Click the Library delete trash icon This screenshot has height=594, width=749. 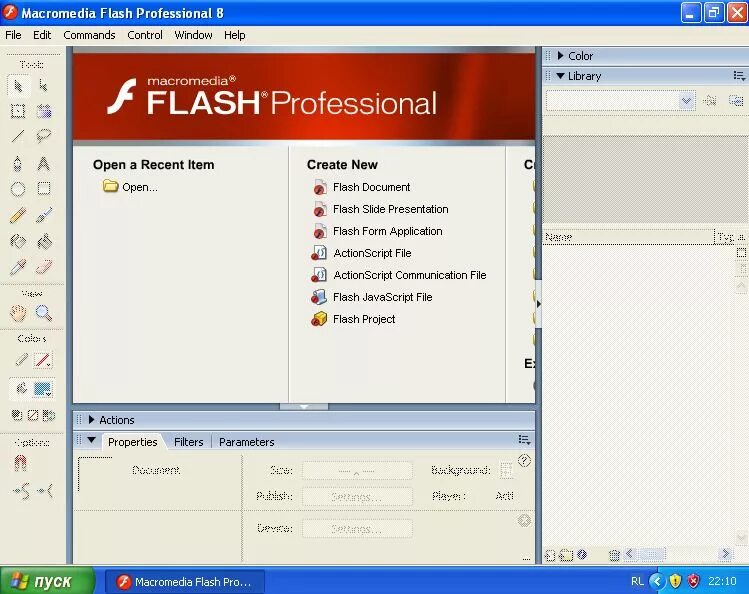(x=614, y=555)
